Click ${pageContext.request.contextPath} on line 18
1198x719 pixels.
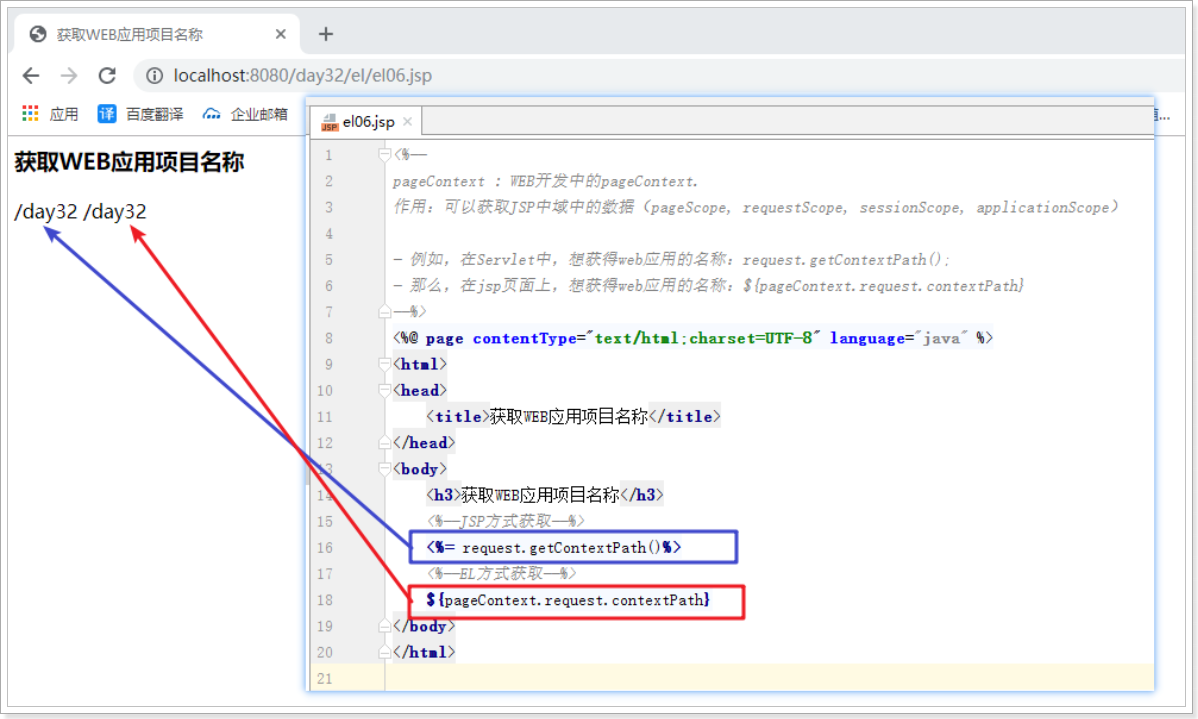tap(568, 600)
